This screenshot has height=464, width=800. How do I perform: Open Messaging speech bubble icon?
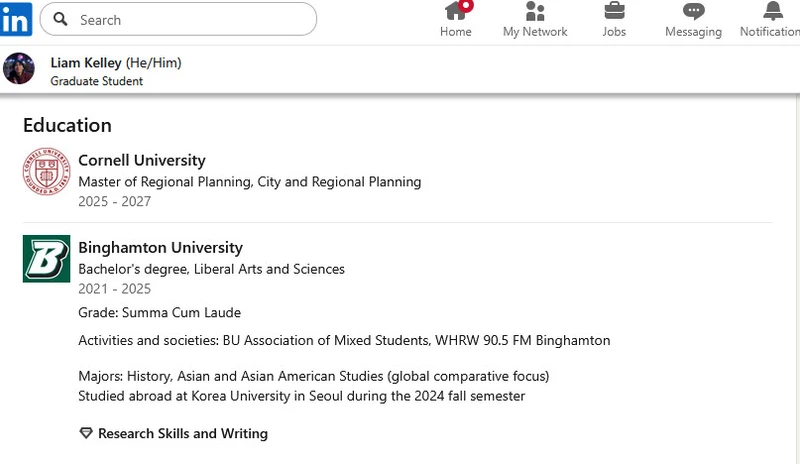(x=693, y=11)
